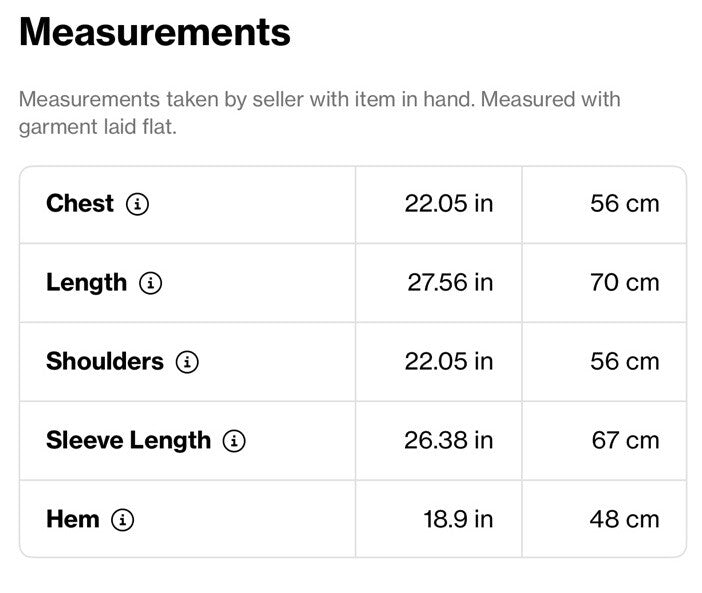Select the Length label
702x593 pixels.
point(86,283)
